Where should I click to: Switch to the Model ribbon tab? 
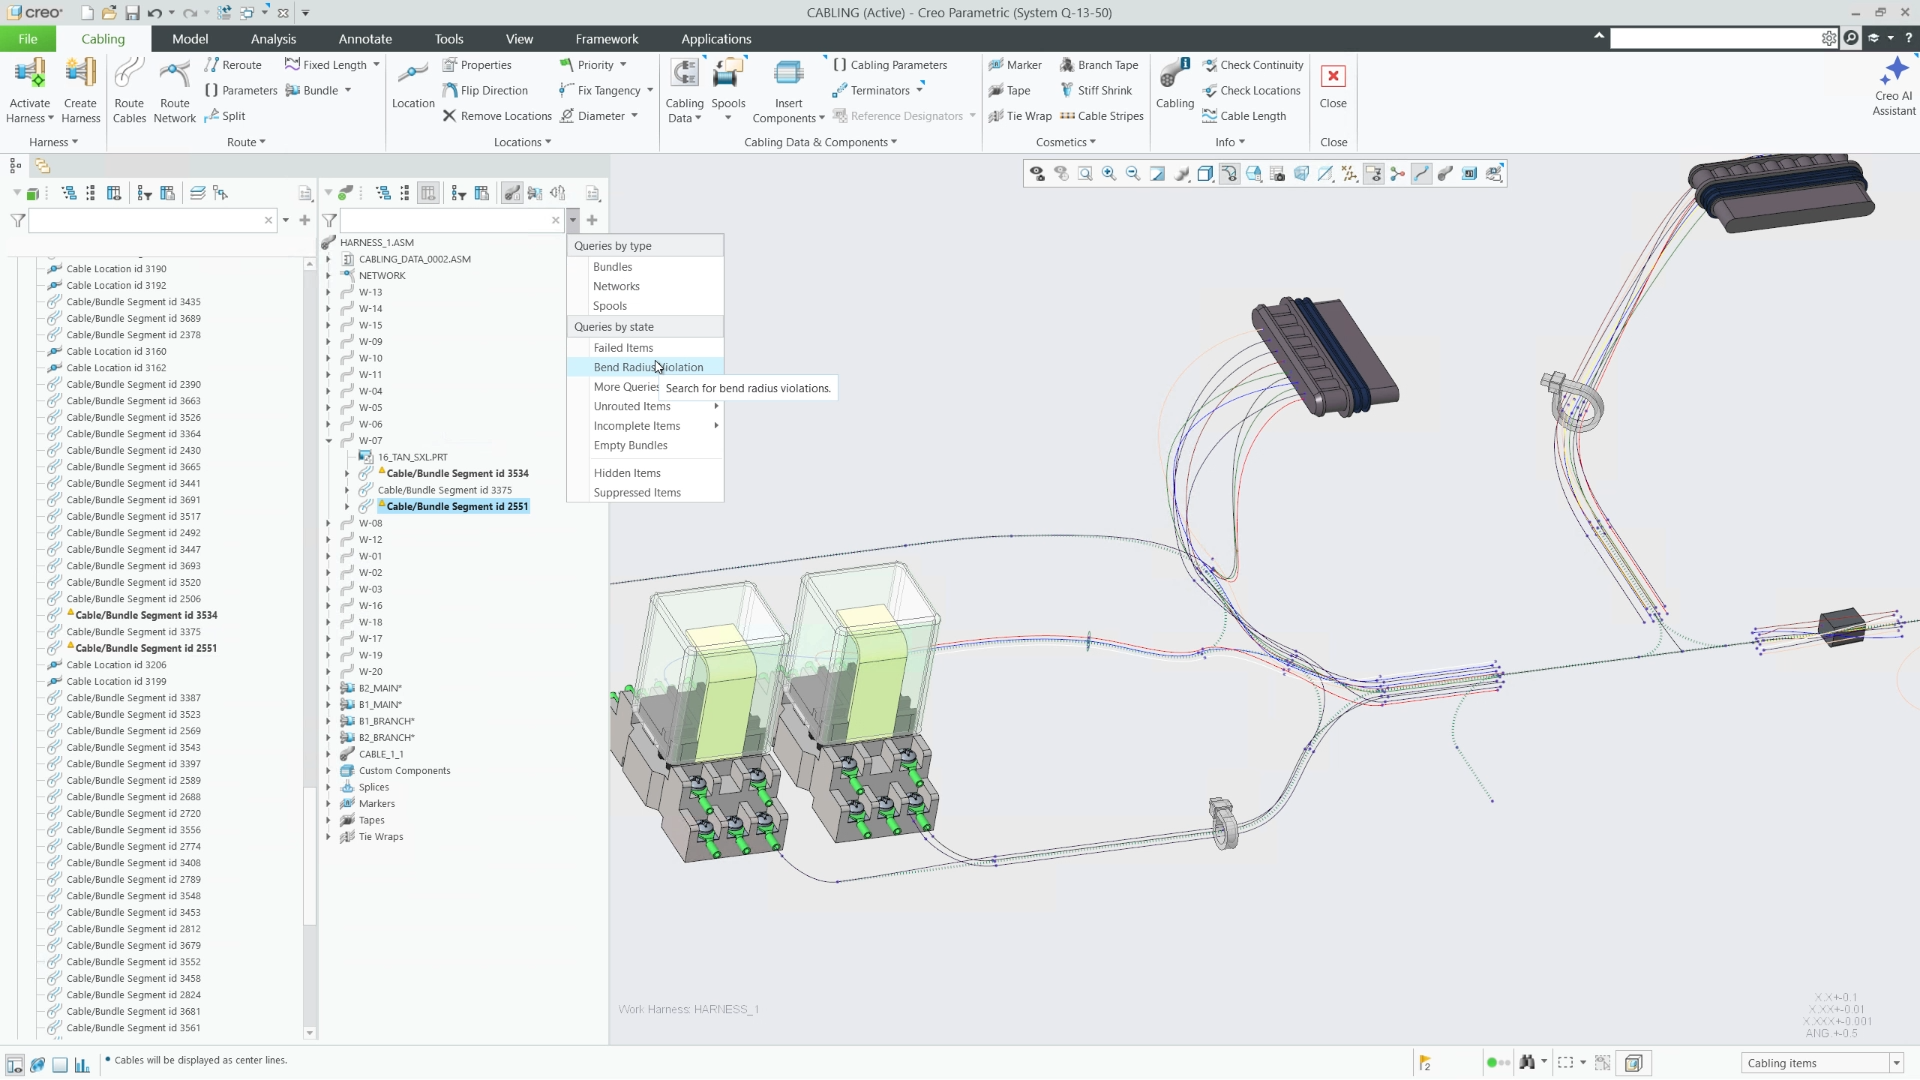click(190, 39)
